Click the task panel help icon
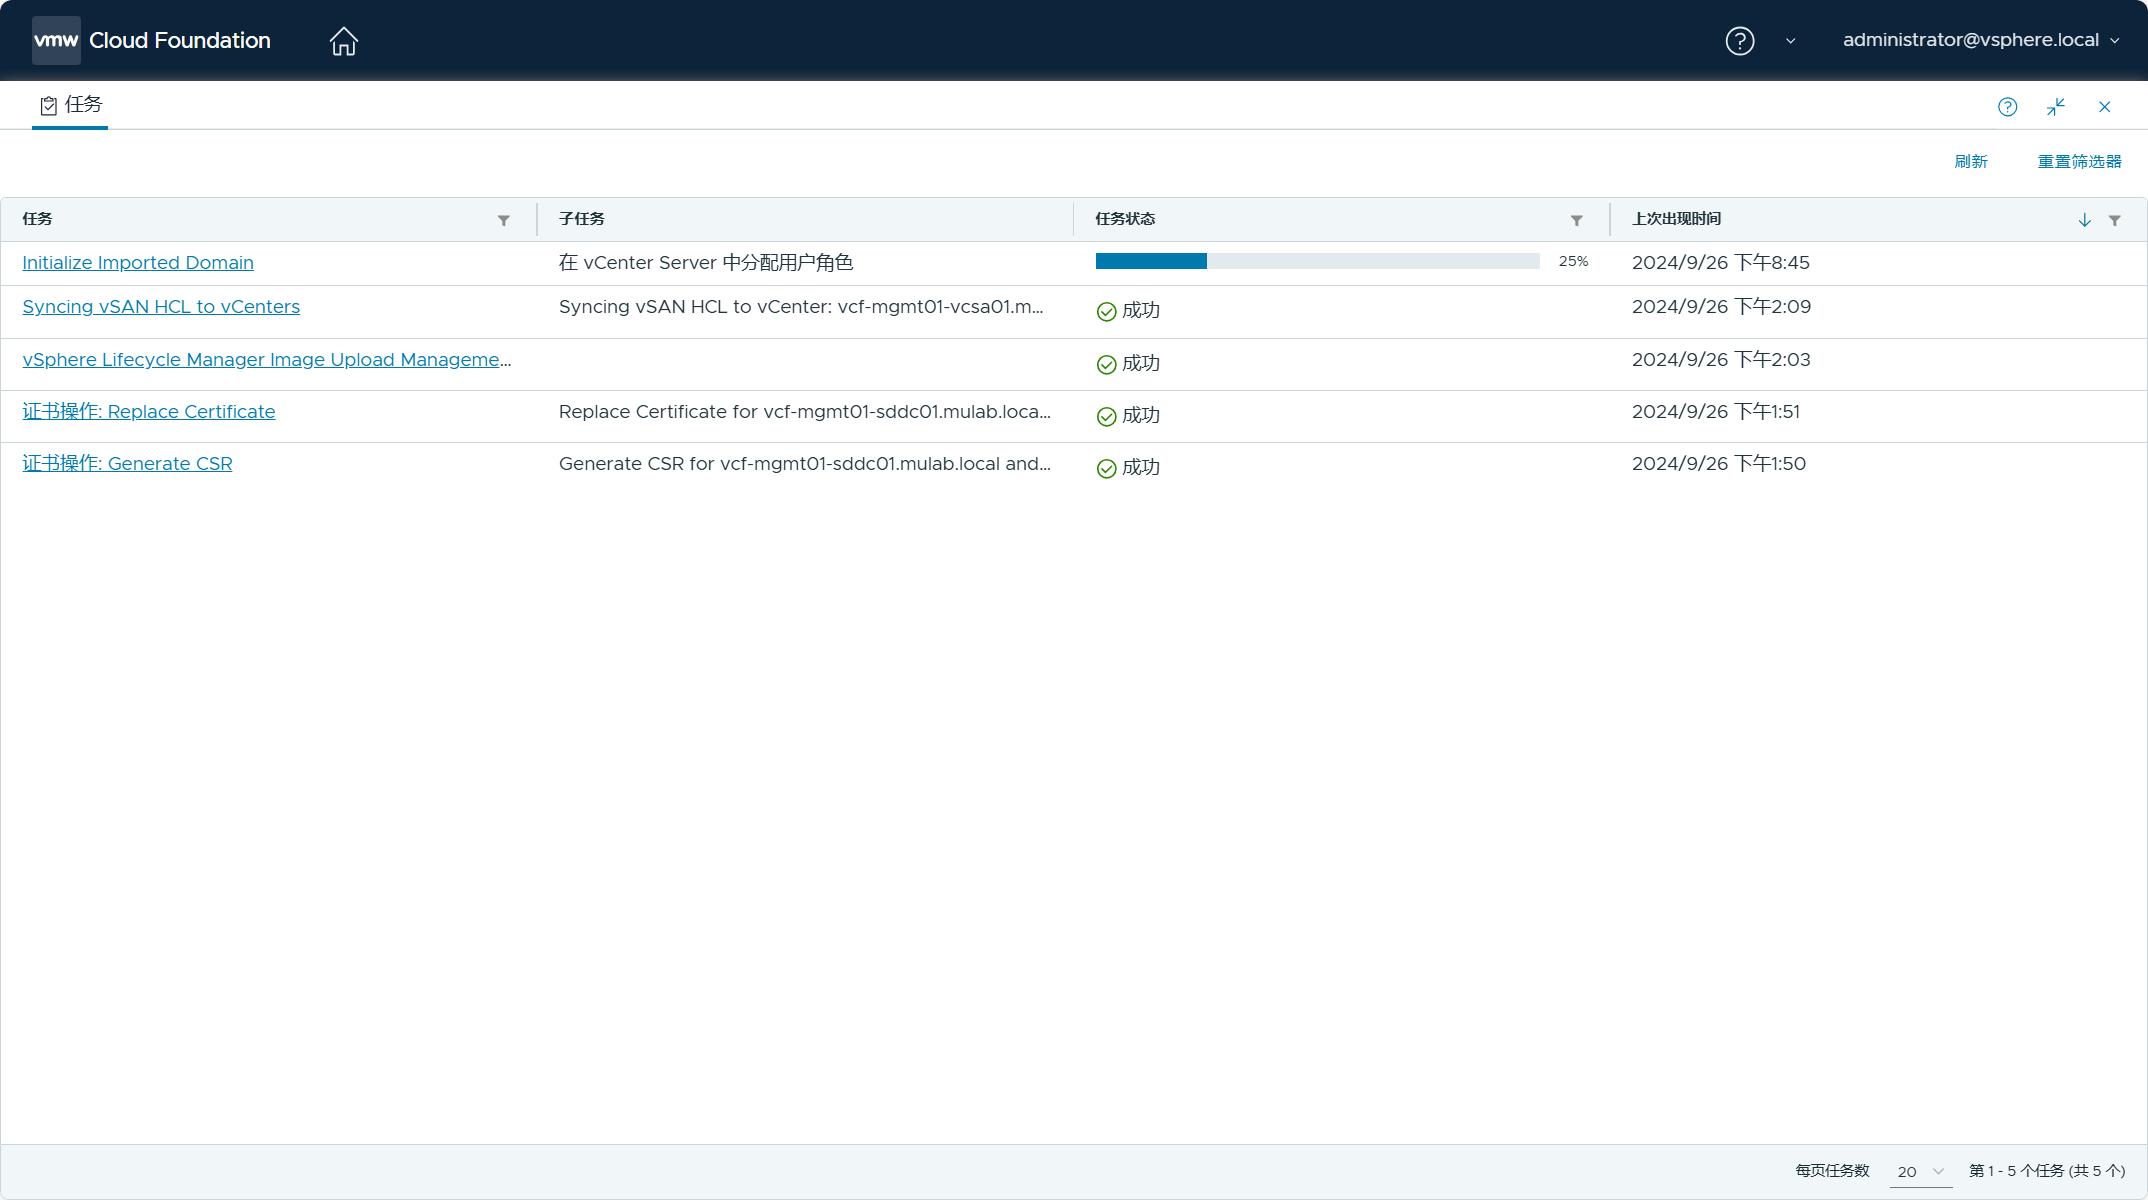2148x1200 pixels. coord(2007,107)
